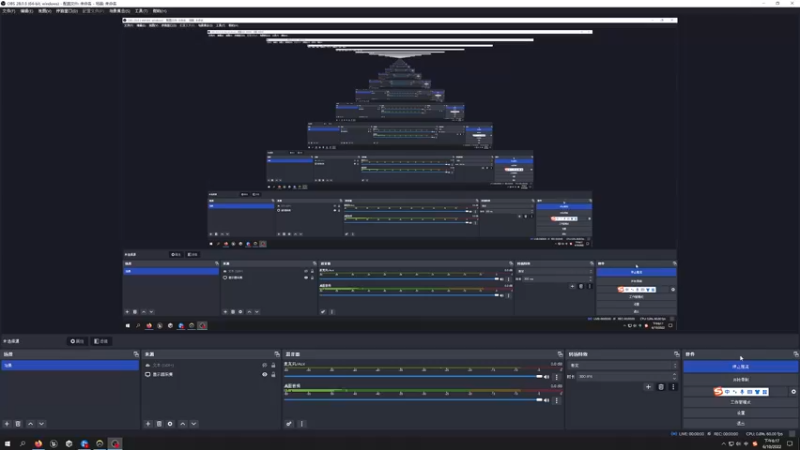Click the Sogou input method S logo
Screen dimensions: 800x450
(x=718, y=392)
